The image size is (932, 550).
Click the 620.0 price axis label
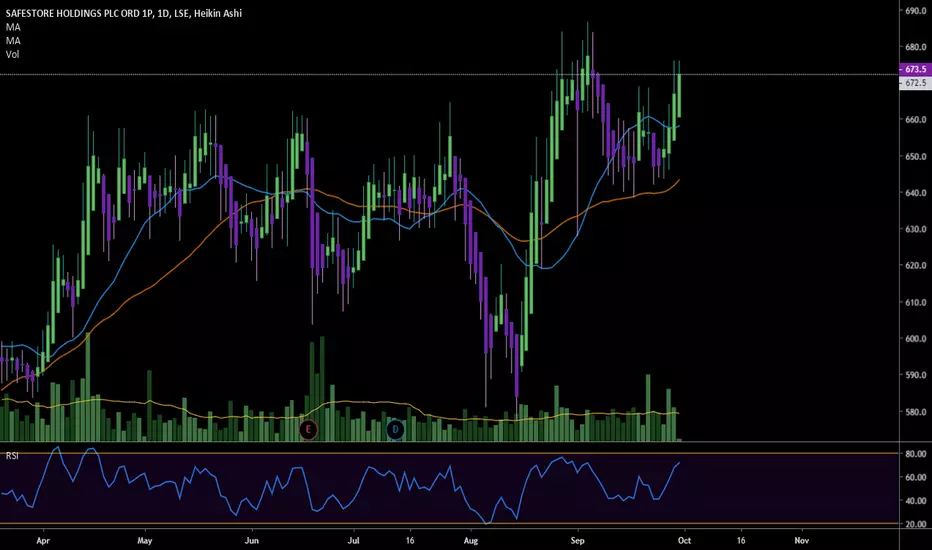point(916,265)
